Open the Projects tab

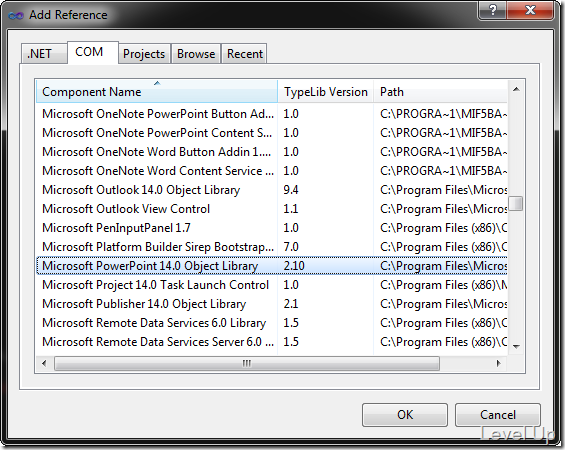[144, 54]
